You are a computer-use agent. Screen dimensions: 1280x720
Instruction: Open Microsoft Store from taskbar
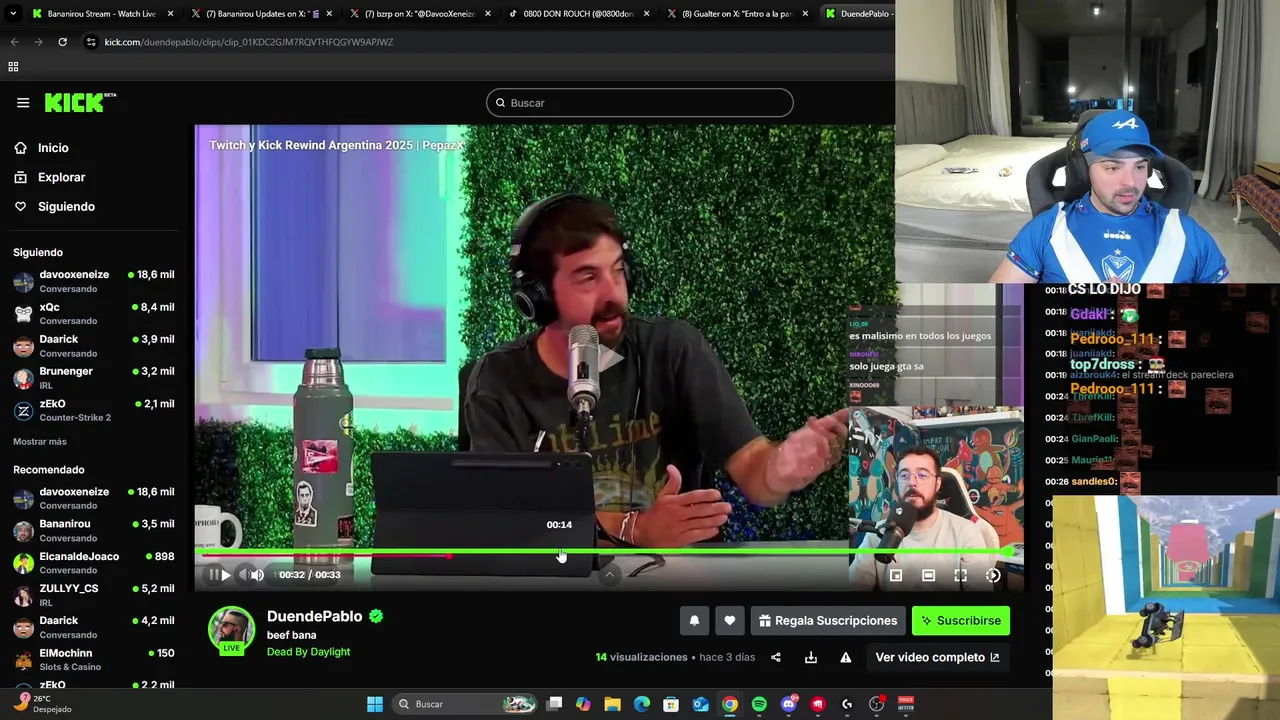(671, 704)
